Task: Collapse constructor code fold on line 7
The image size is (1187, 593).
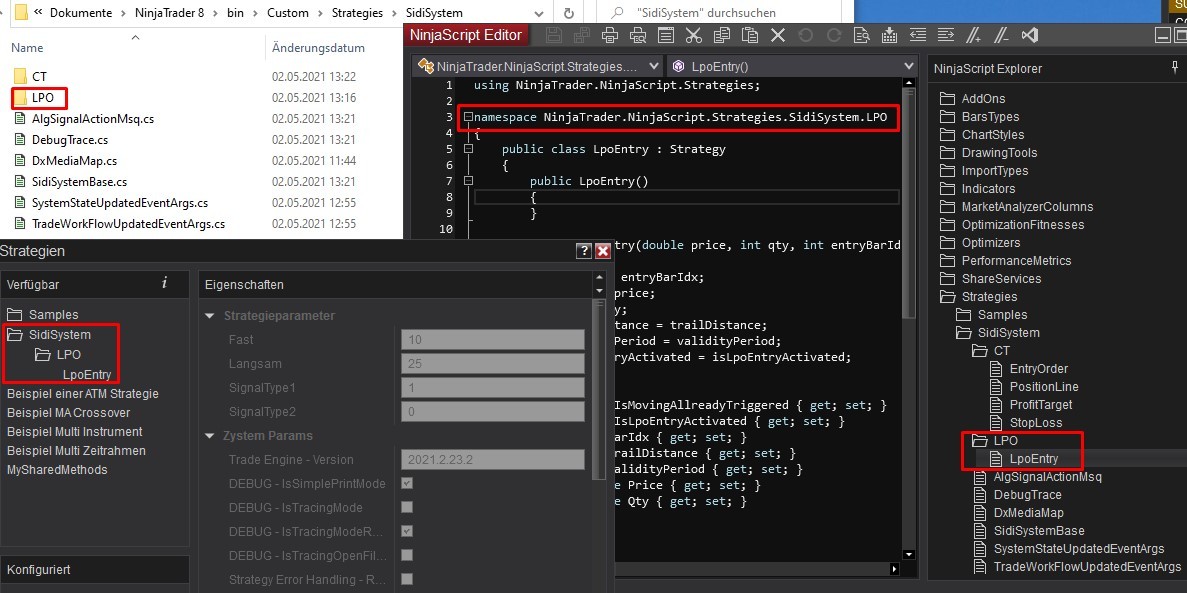Action: pyautogui.click(x=468, y=181)
